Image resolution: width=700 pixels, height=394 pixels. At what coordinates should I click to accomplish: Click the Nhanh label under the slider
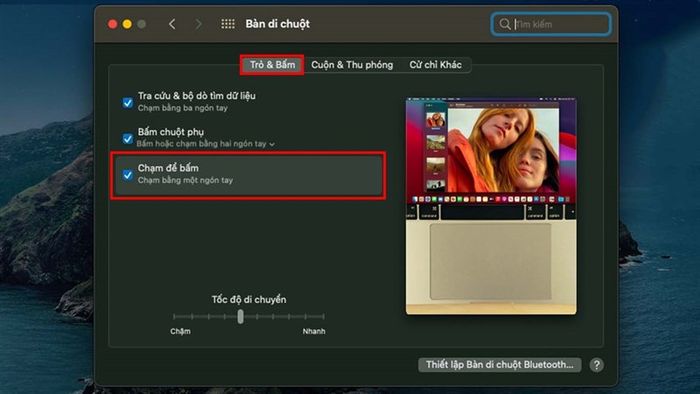[x=314, y=331]
